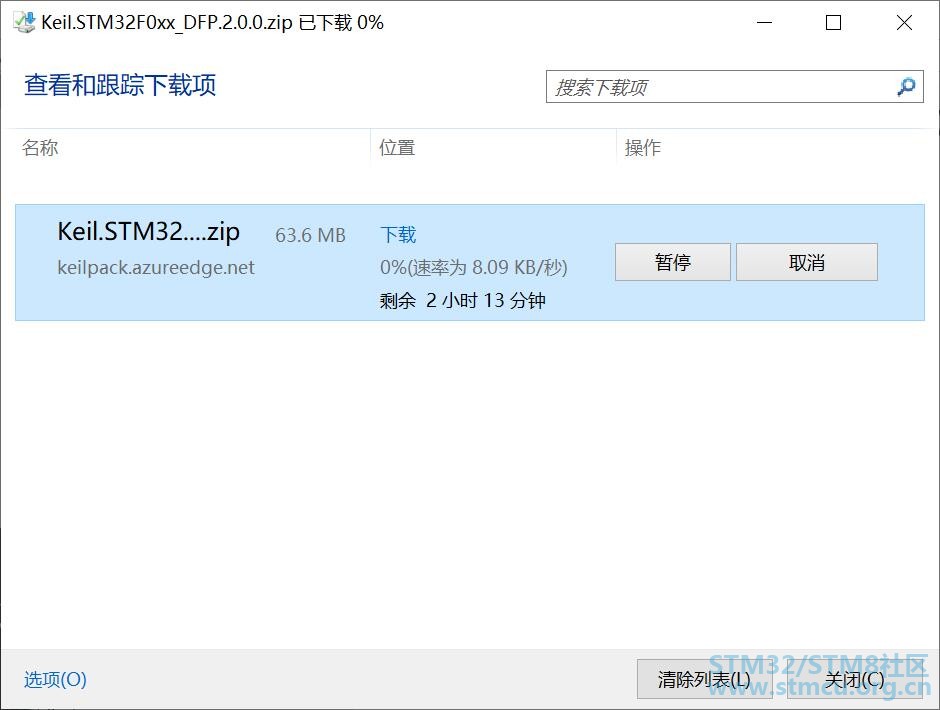
Task: Click the Action column header
Action: (643, 148)
